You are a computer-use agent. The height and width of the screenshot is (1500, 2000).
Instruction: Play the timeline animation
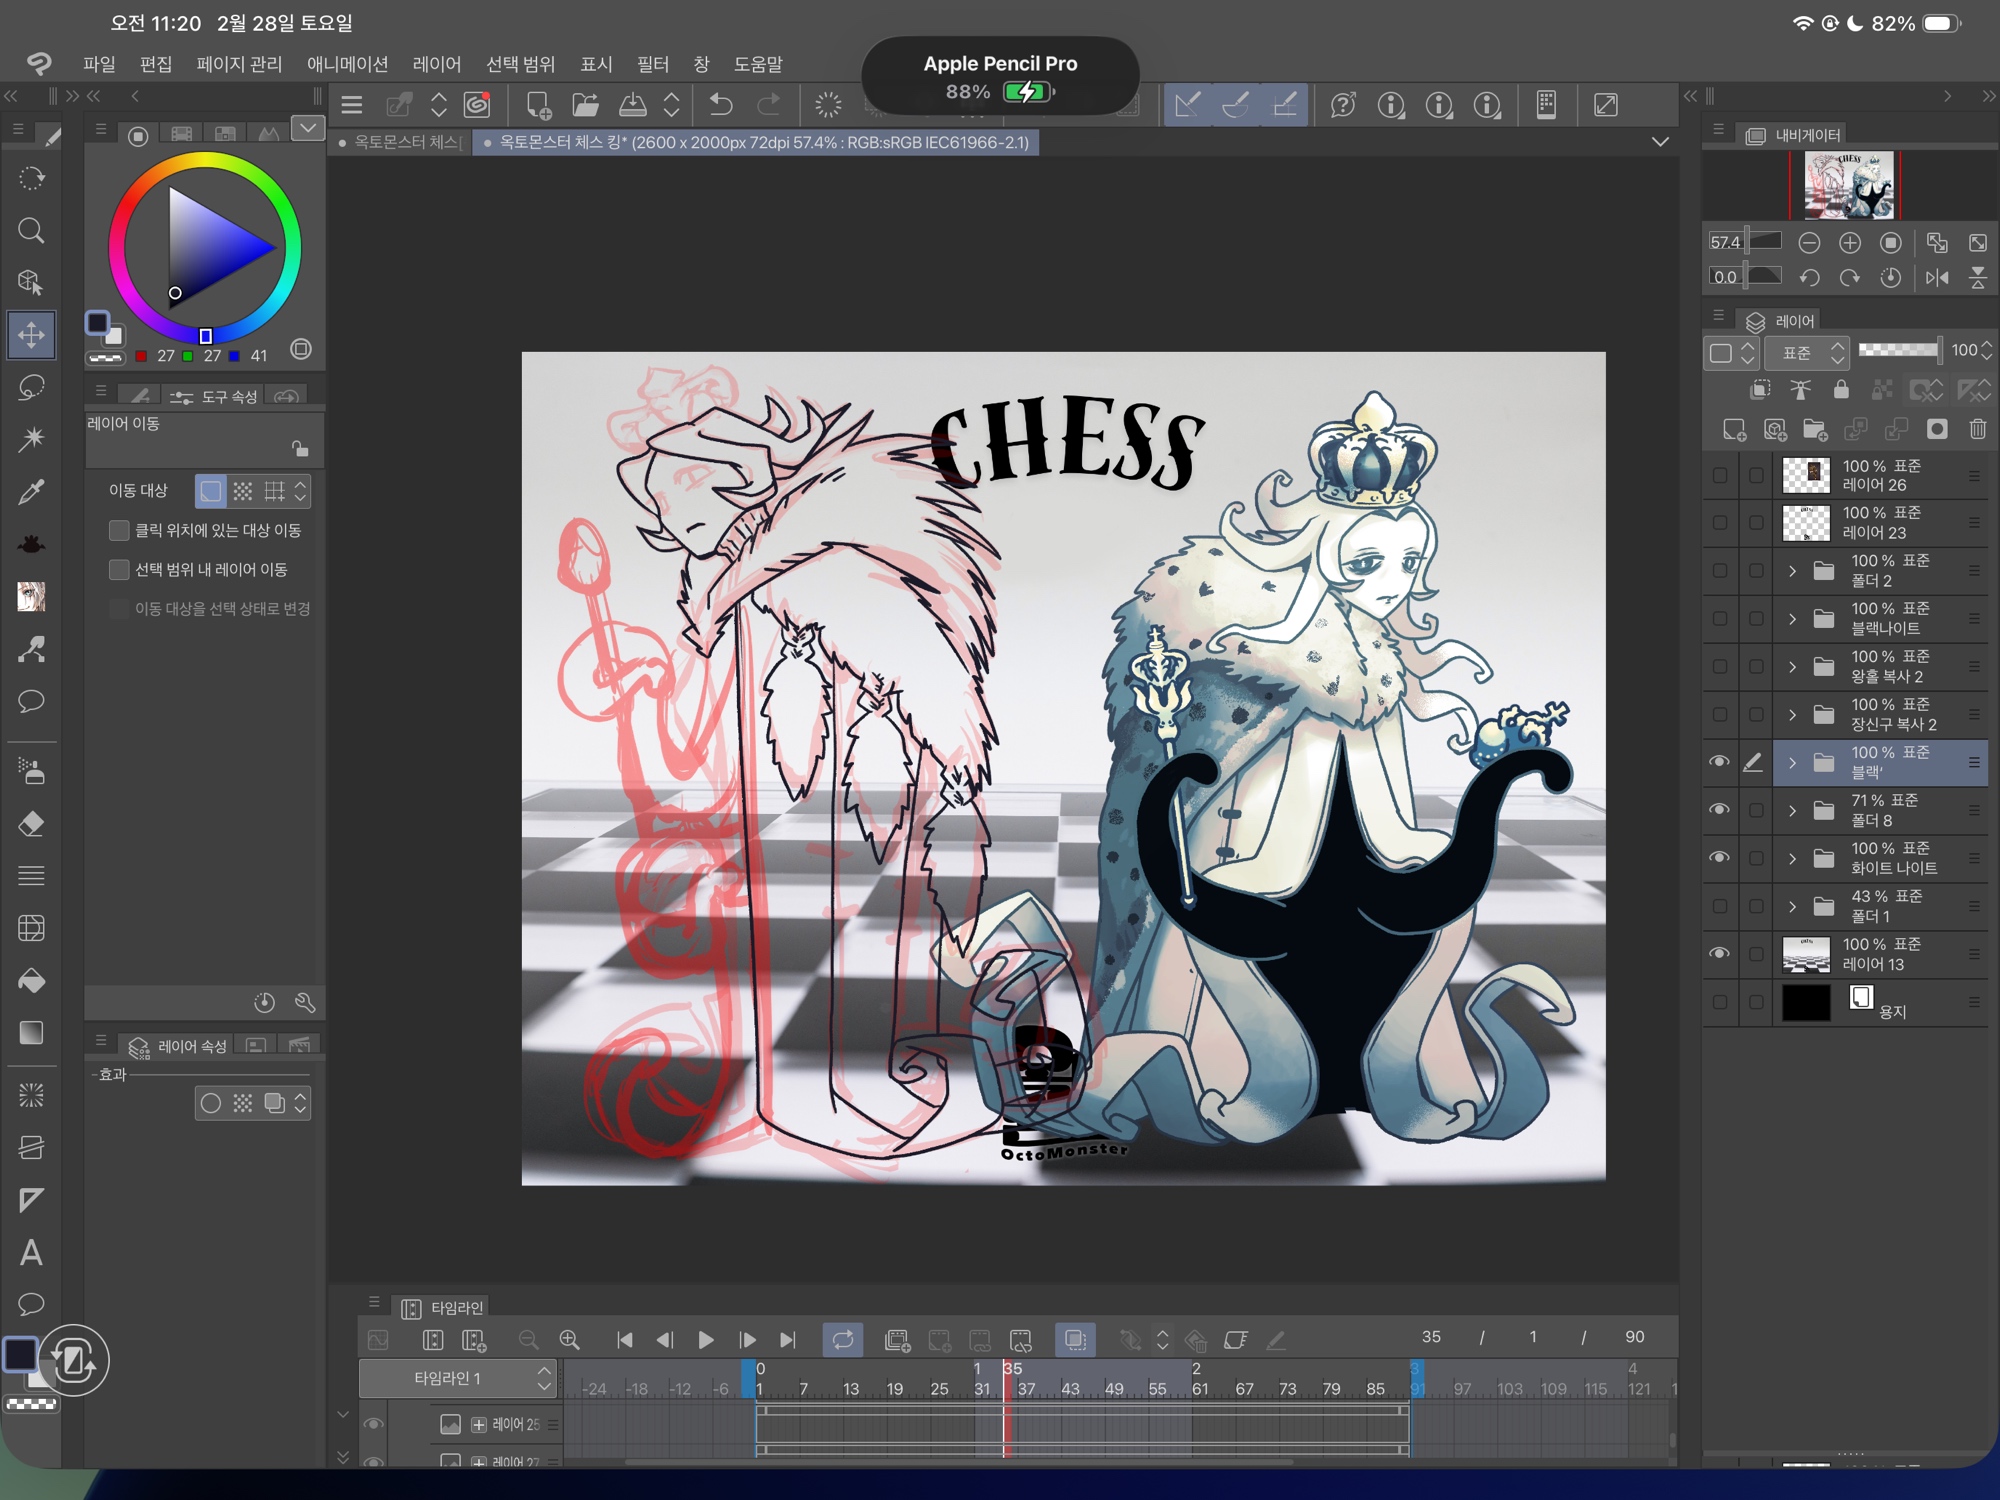(x=705, y=1340)
